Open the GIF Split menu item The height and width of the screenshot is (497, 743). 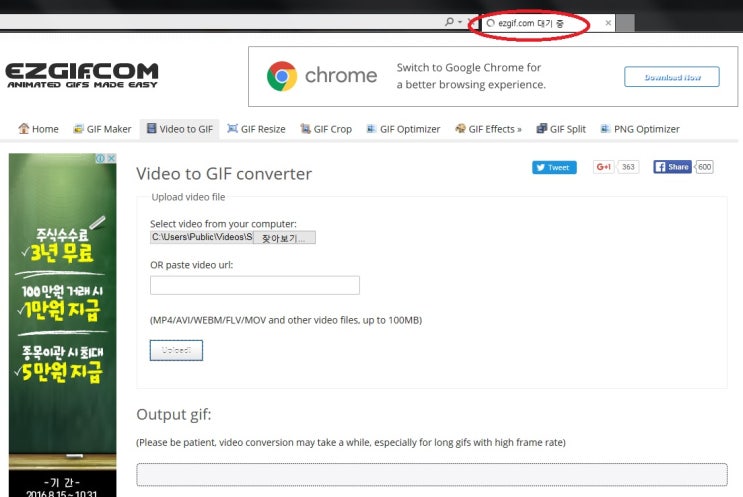tap(561, 129)
